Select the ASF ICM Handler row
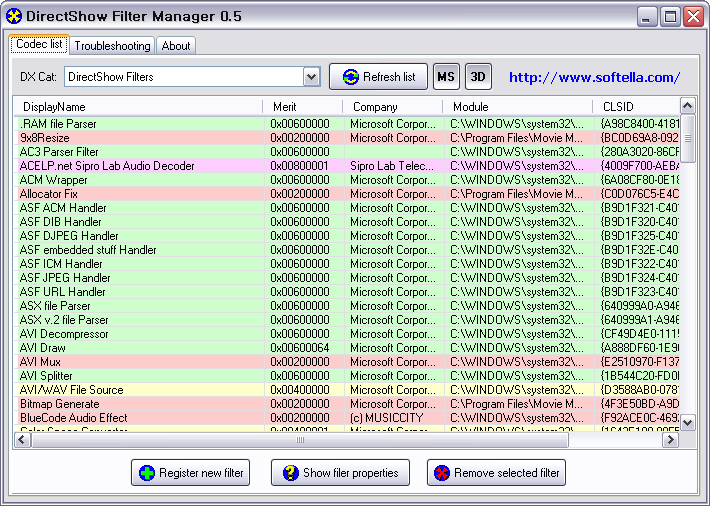The image size is (710, 506). pyautogui.click(x=347, y=264)
